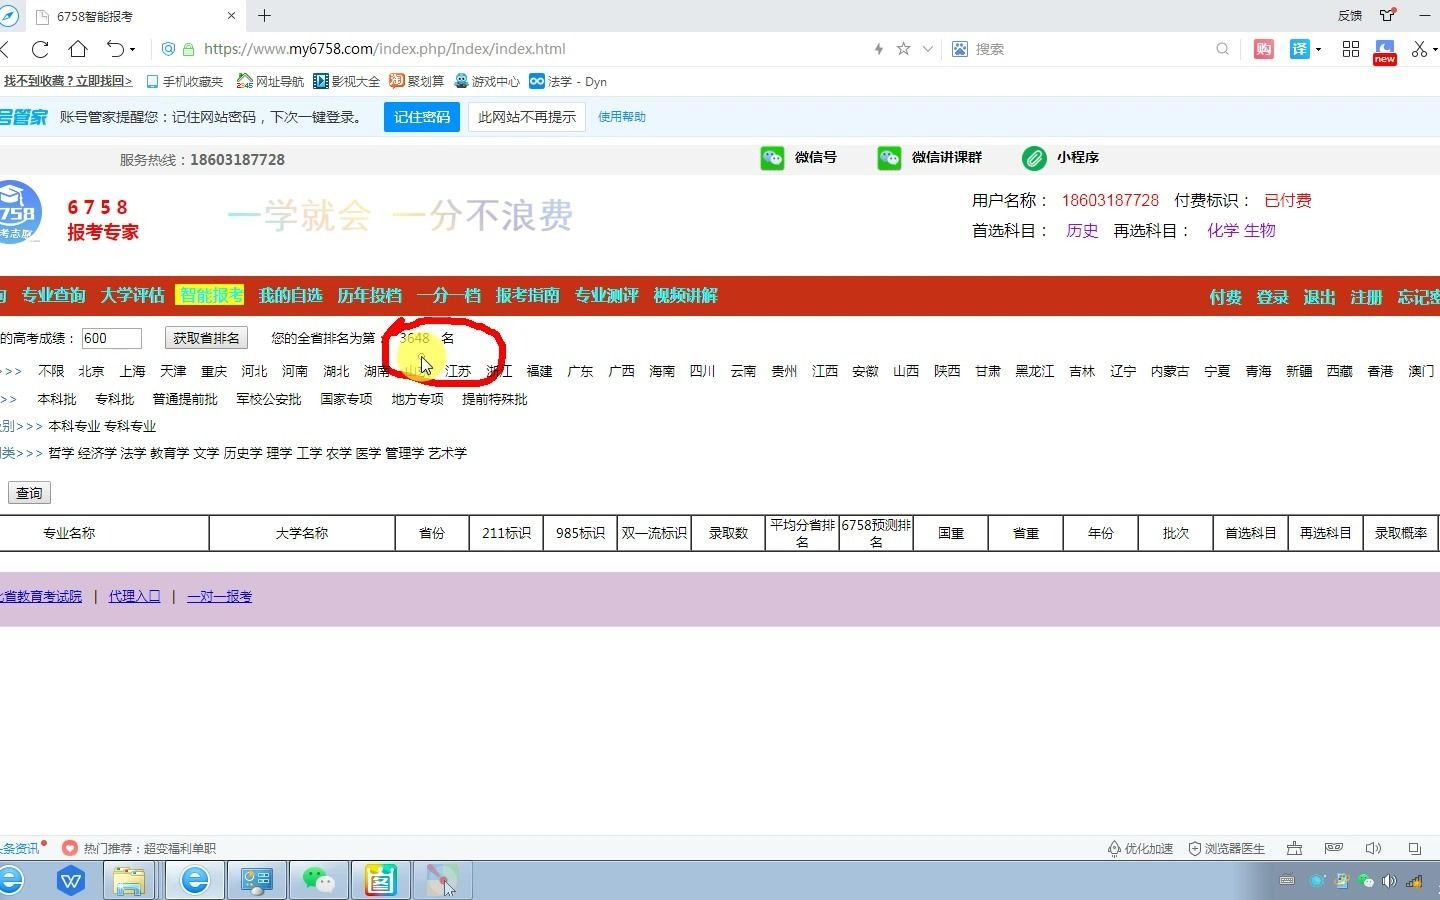Bookmark the page with the star icon
This screenshot has height=900, width=1440.
click(904, 49)
